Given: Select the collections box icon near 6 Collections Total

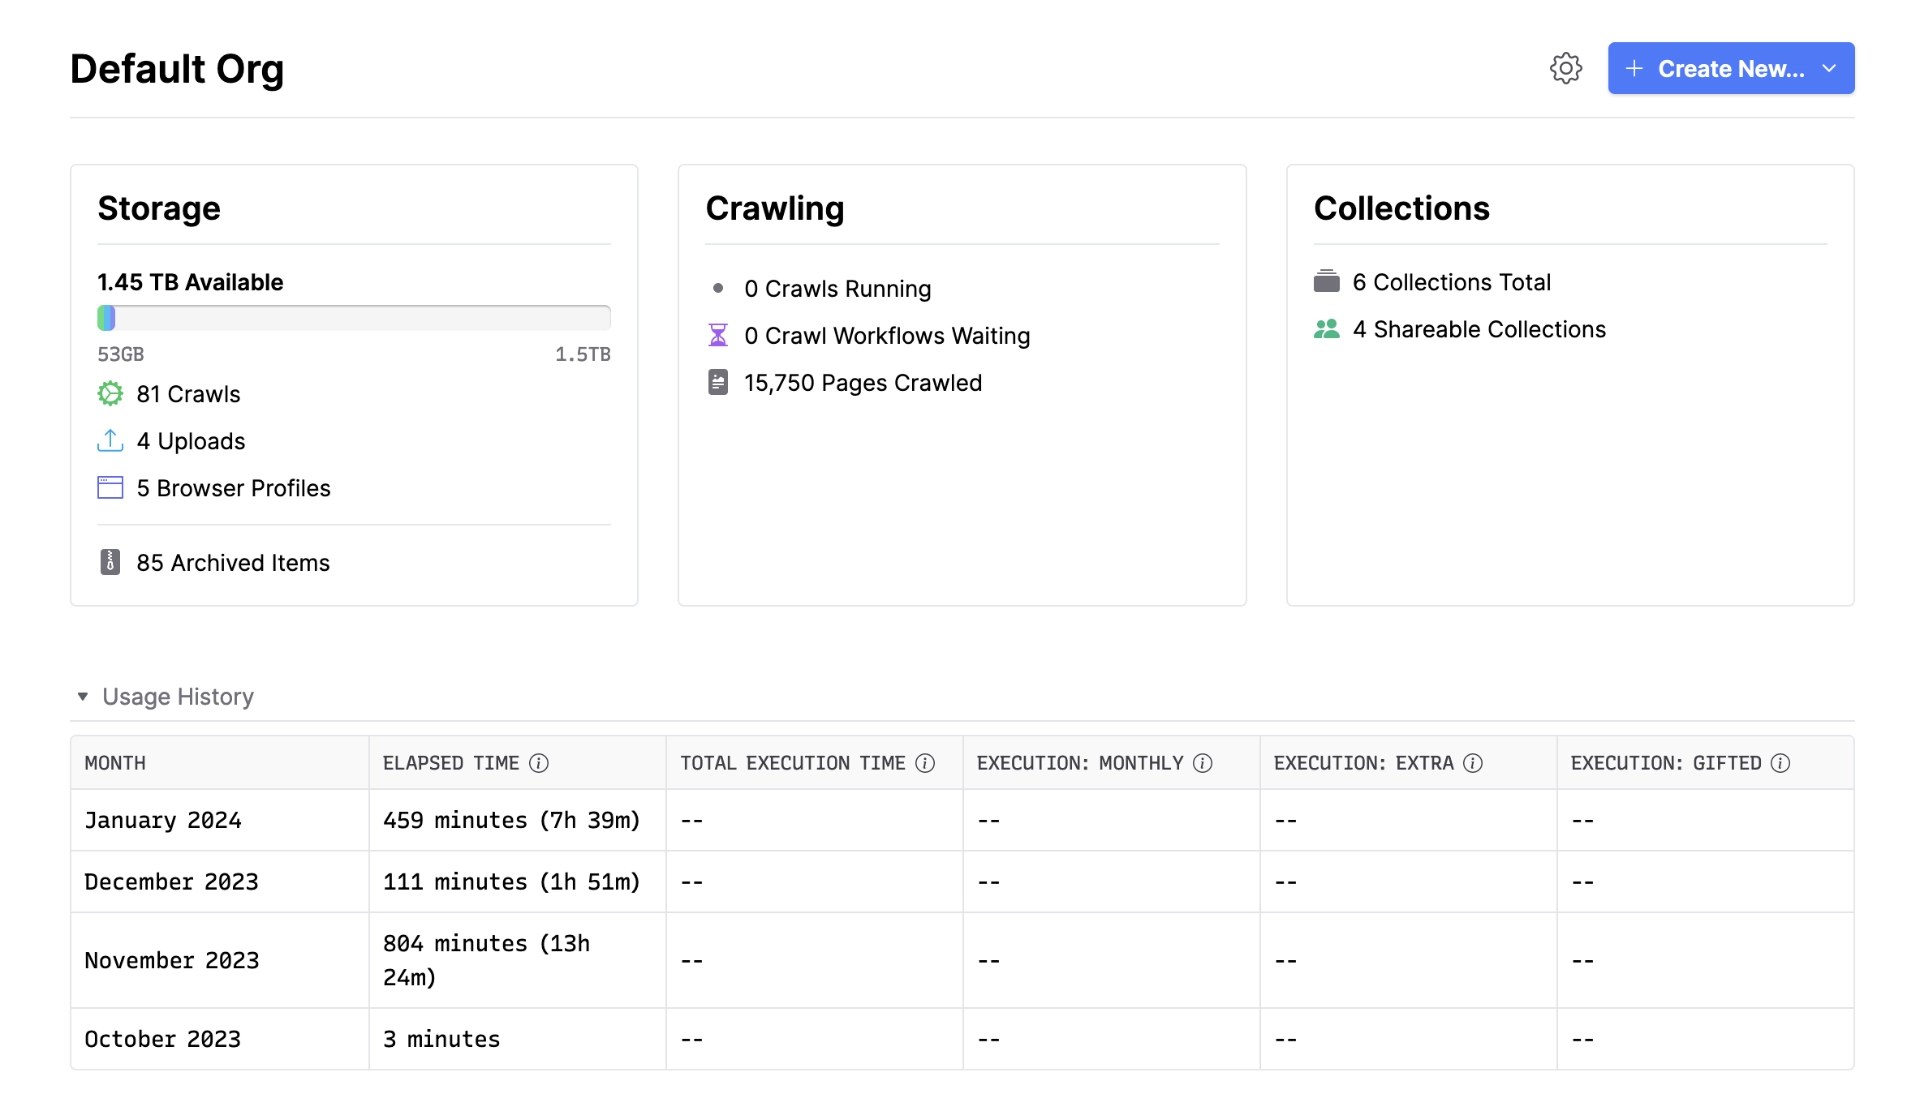Looking at the screenshot, I should click(1327, 281).
